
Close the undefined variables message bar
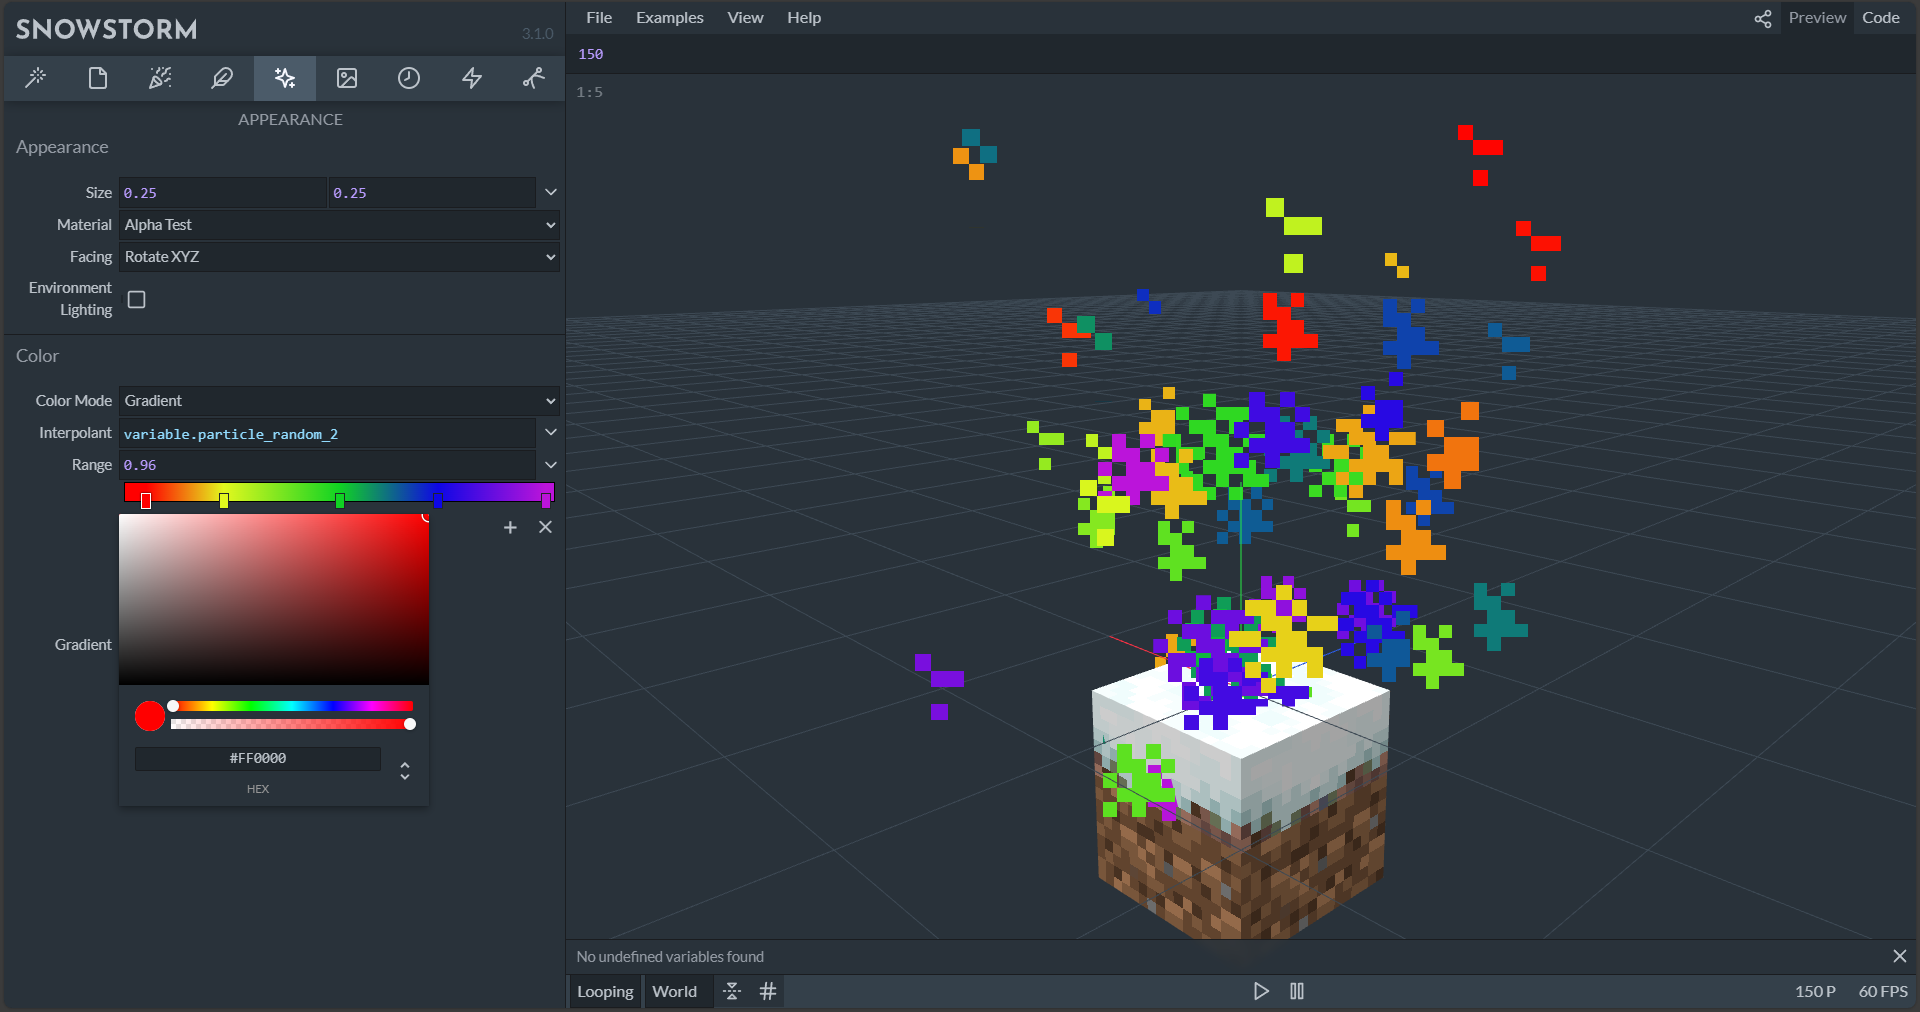point(1900,956)
